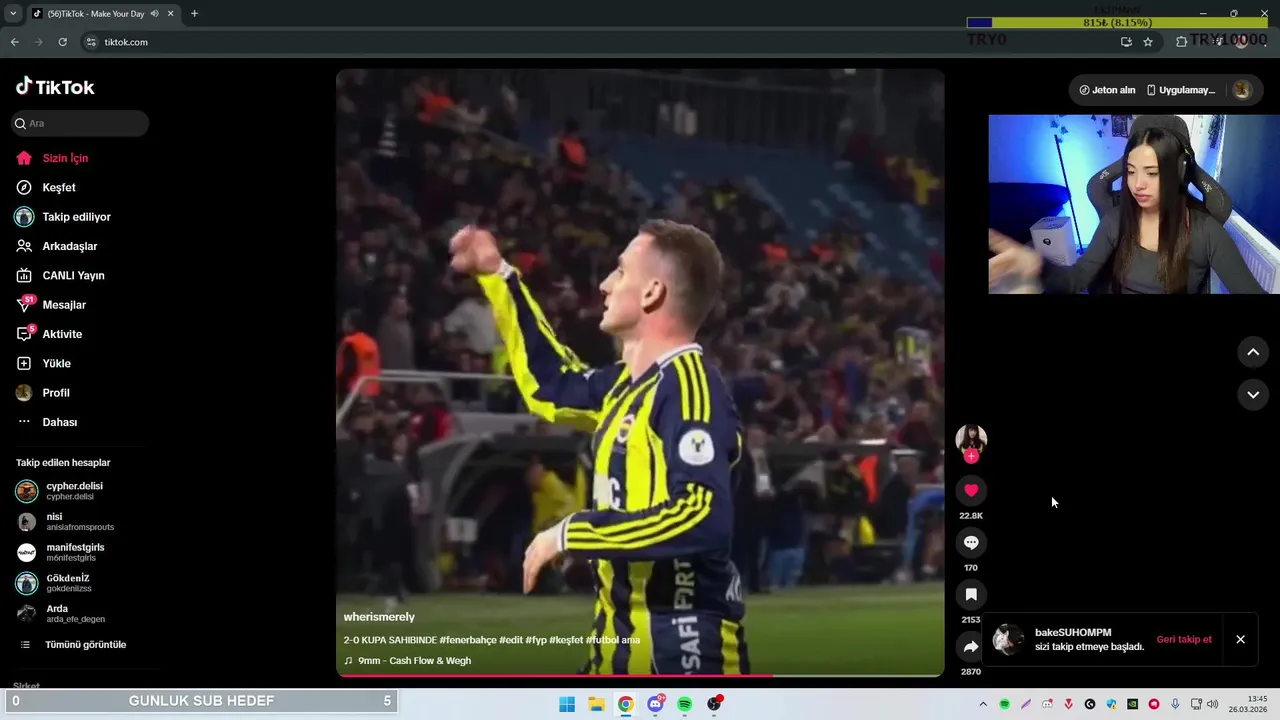Mute the TikTok tab audio
This screenshot has height=720, width=1280.
pyautogui.click(x=154, y=14)
